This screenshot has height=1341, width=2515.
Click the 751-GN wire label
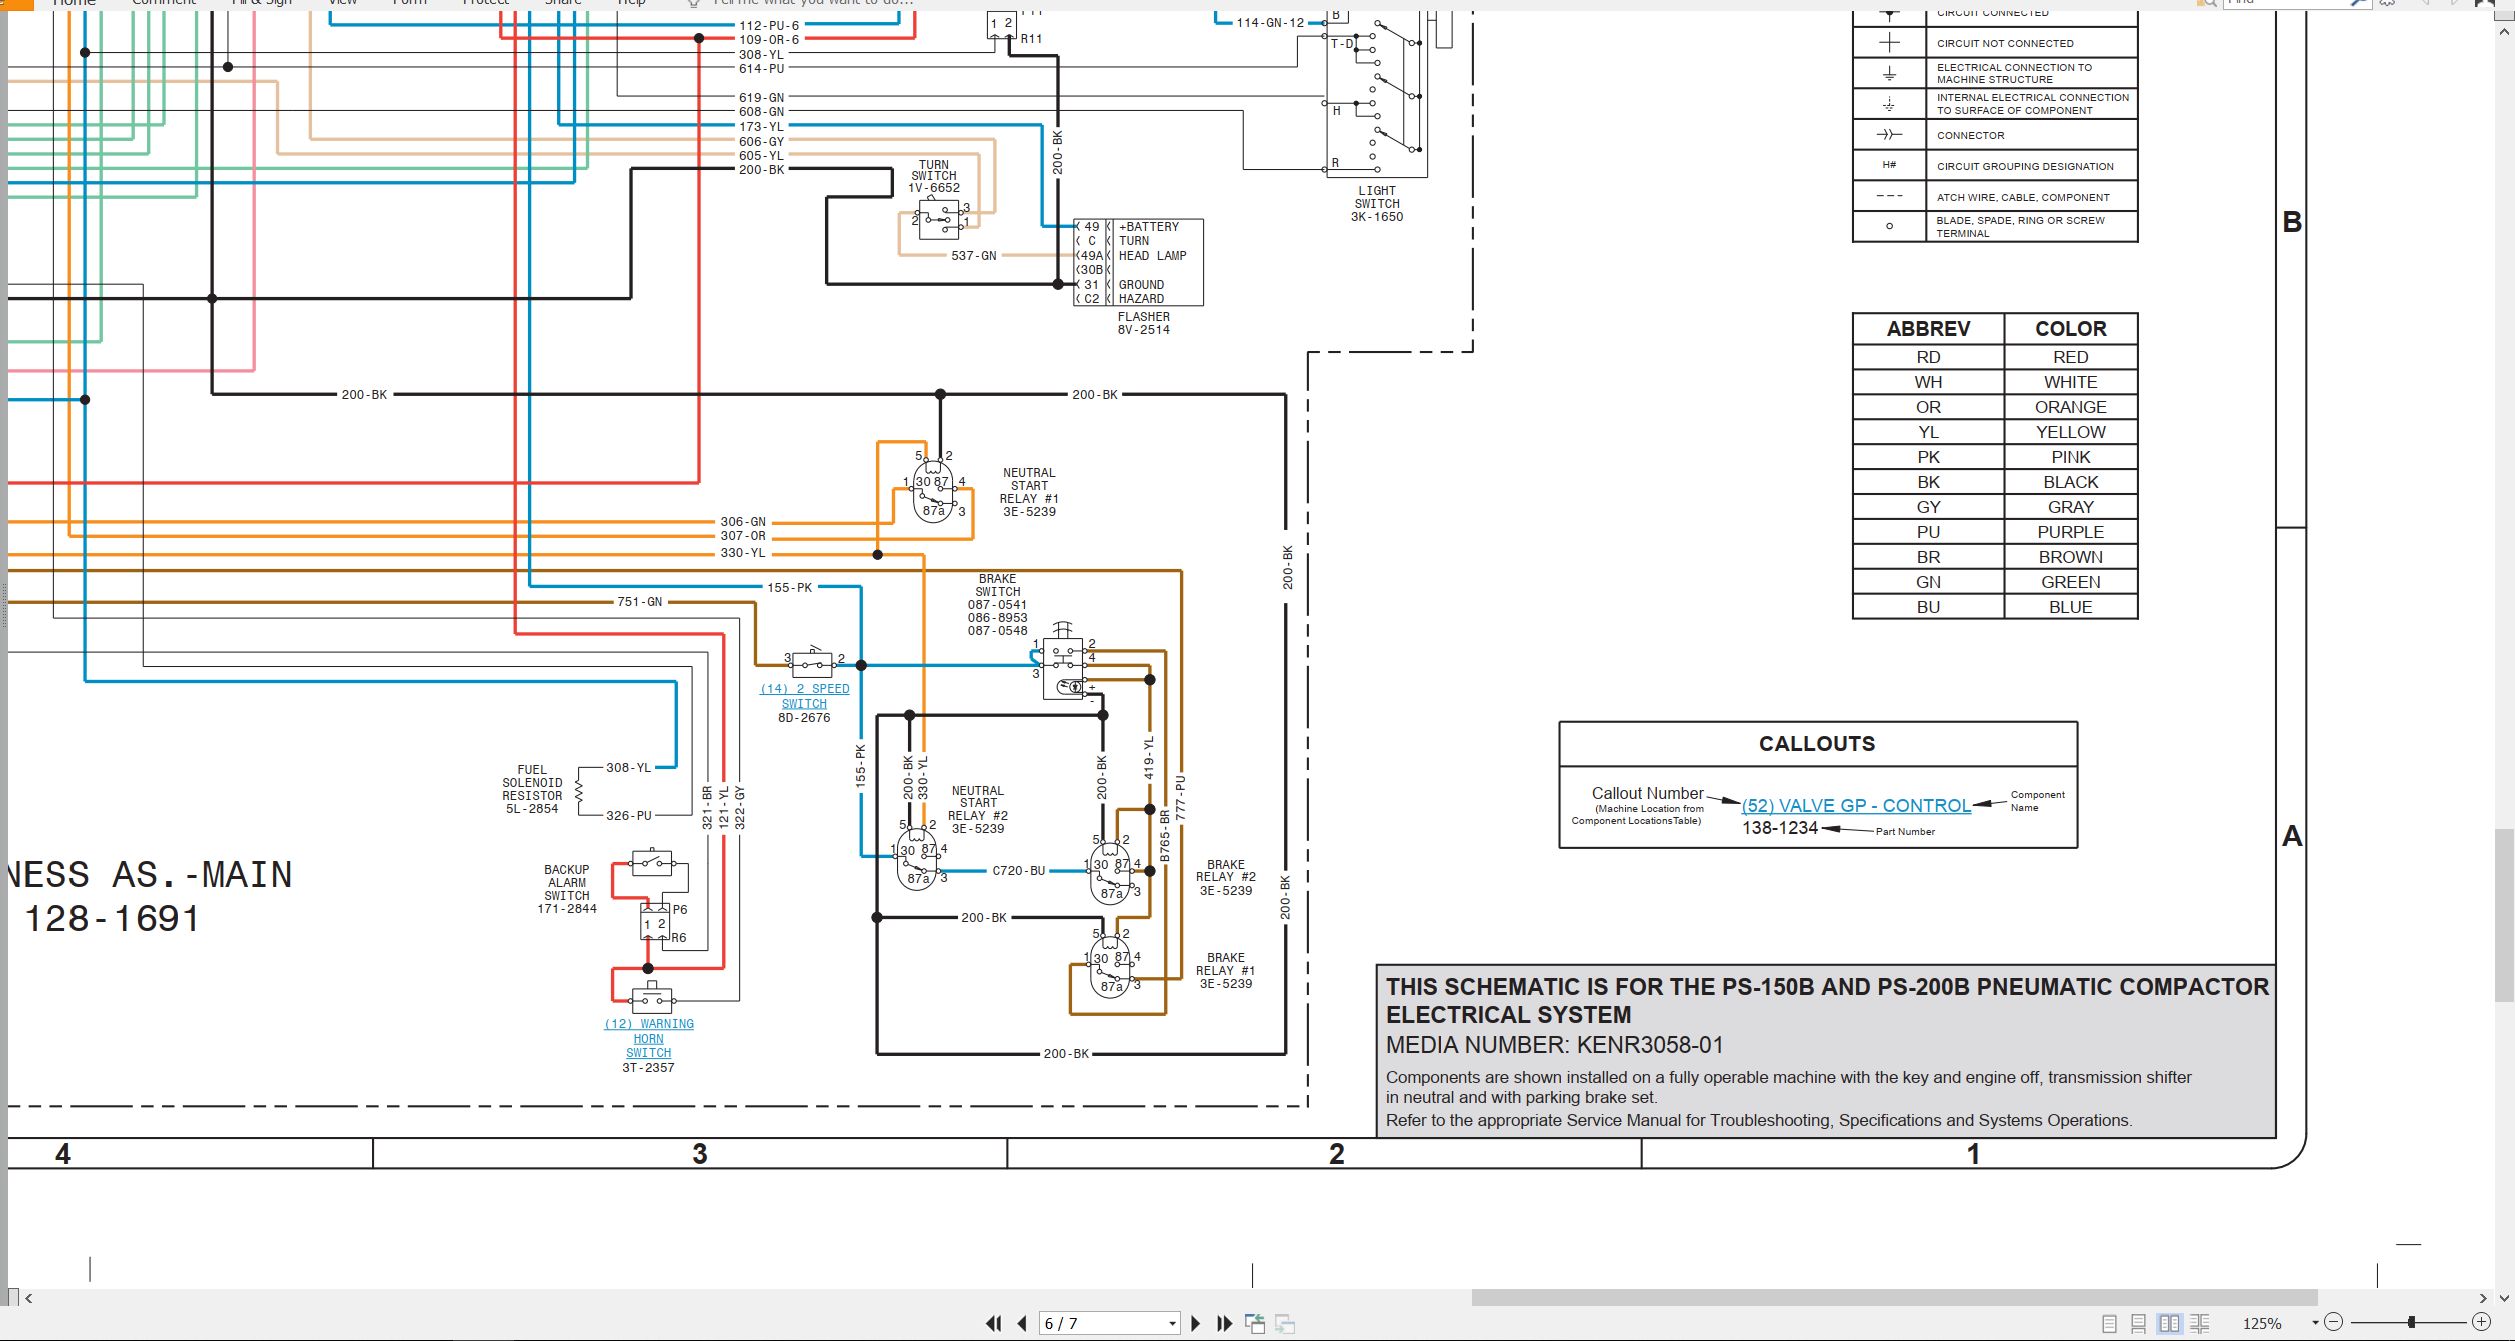tap(640, 602)
